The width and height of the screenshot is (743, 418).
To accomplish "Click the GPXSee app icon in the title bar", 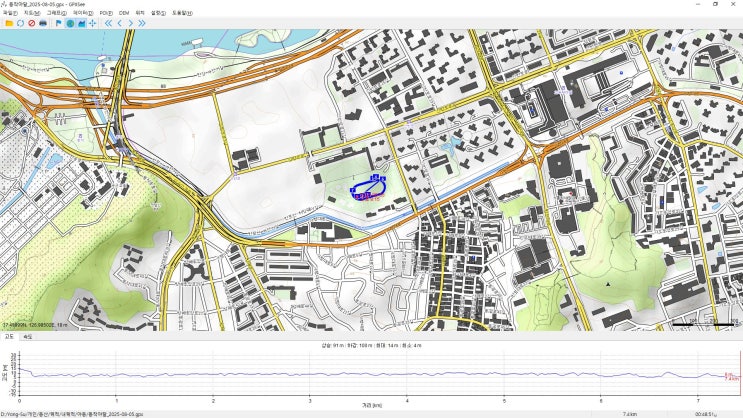I will (x=4, y=4).
